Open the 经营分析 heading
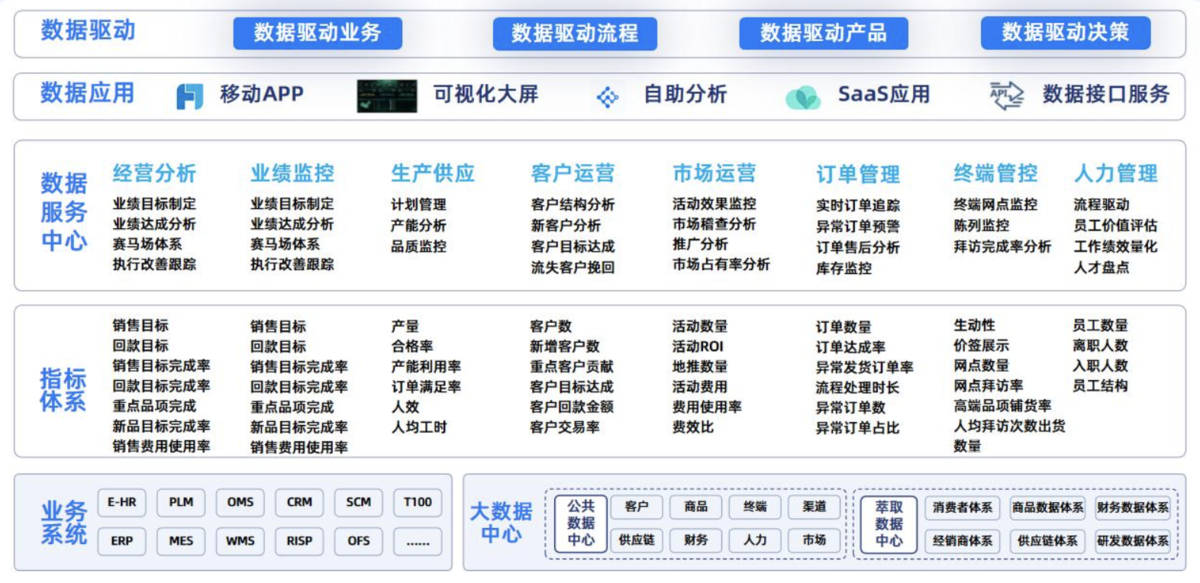This screenshot has height=583, width=1200. tap(154, 173)
